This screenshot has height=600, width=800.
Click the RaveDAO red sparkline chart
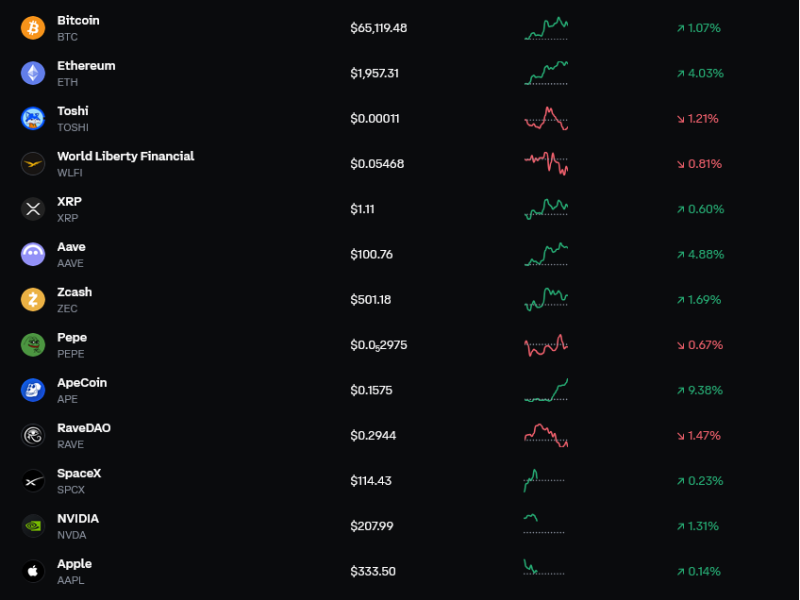[546, 435]
